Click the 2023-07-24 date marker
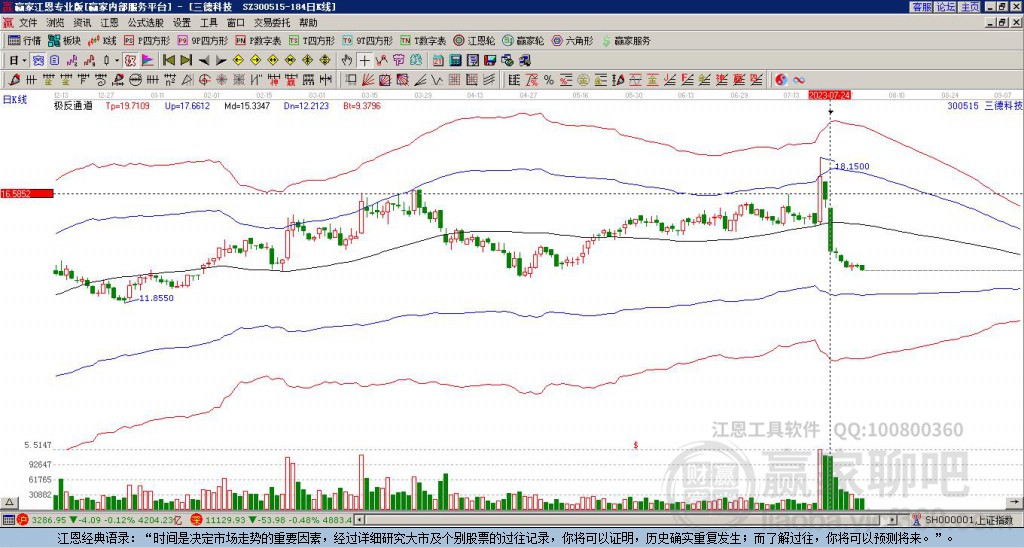 click(827, 95)
